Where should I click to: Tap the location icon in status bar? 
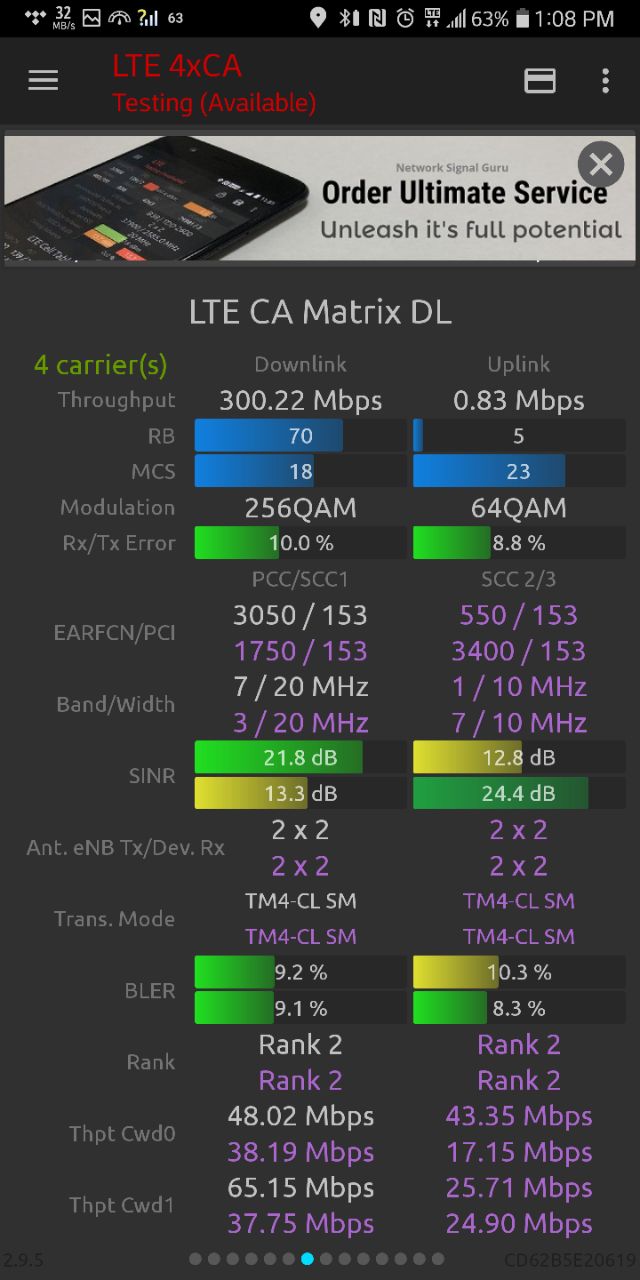tap(318, 18)
